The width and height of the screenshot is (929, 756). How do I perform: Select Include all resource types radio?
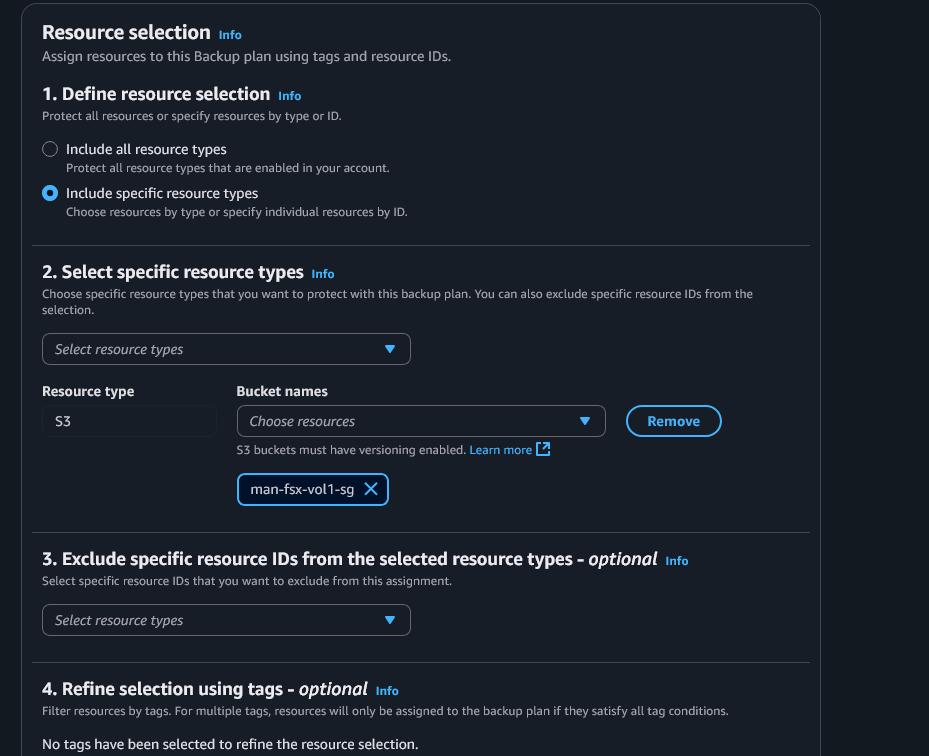click(50, 149)
